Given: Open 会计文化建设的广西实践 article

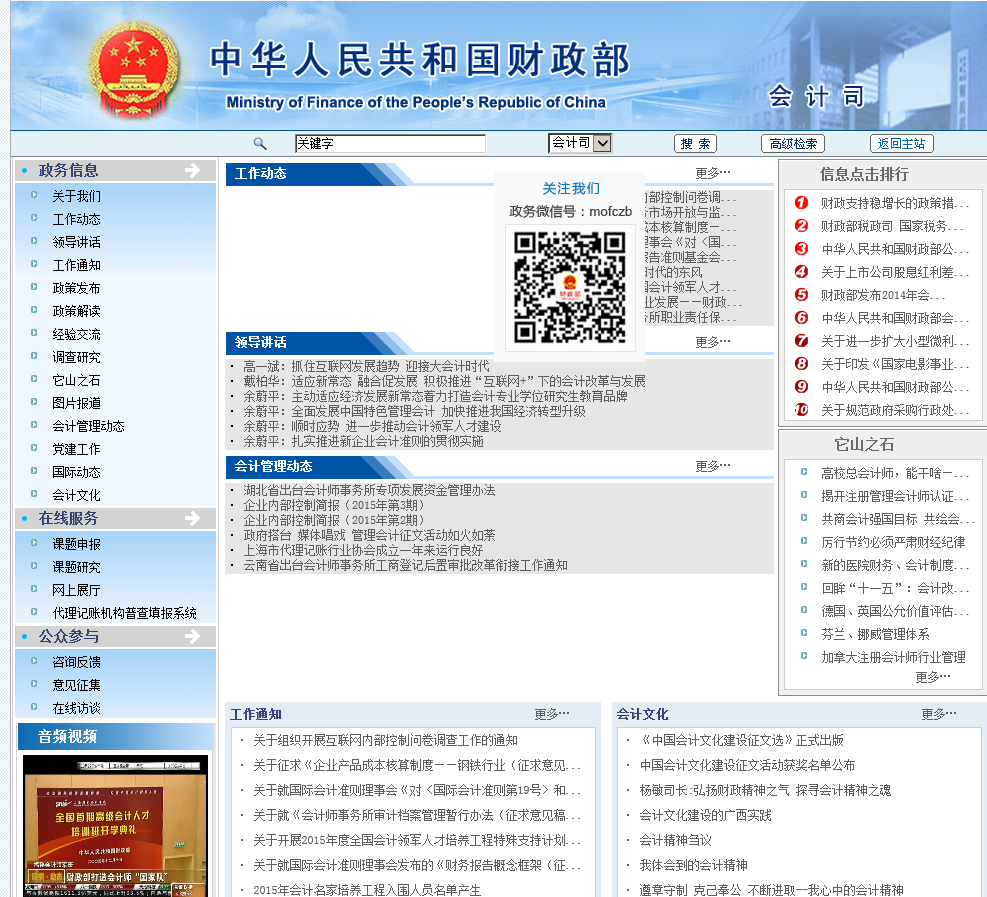Looking at the screenshot, I should tap(705, 815).
